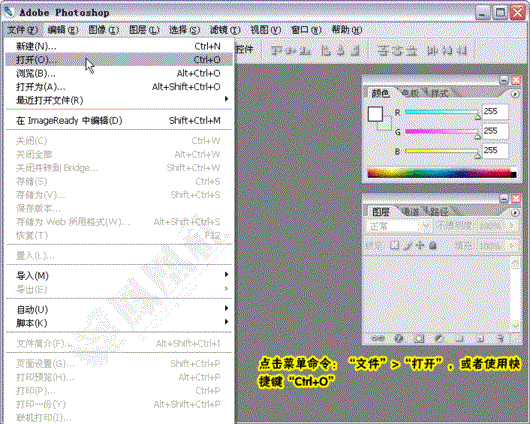Open the 窗口(W) menu
The width and height of the screenshot is (530, 424).
pos(306,30)
